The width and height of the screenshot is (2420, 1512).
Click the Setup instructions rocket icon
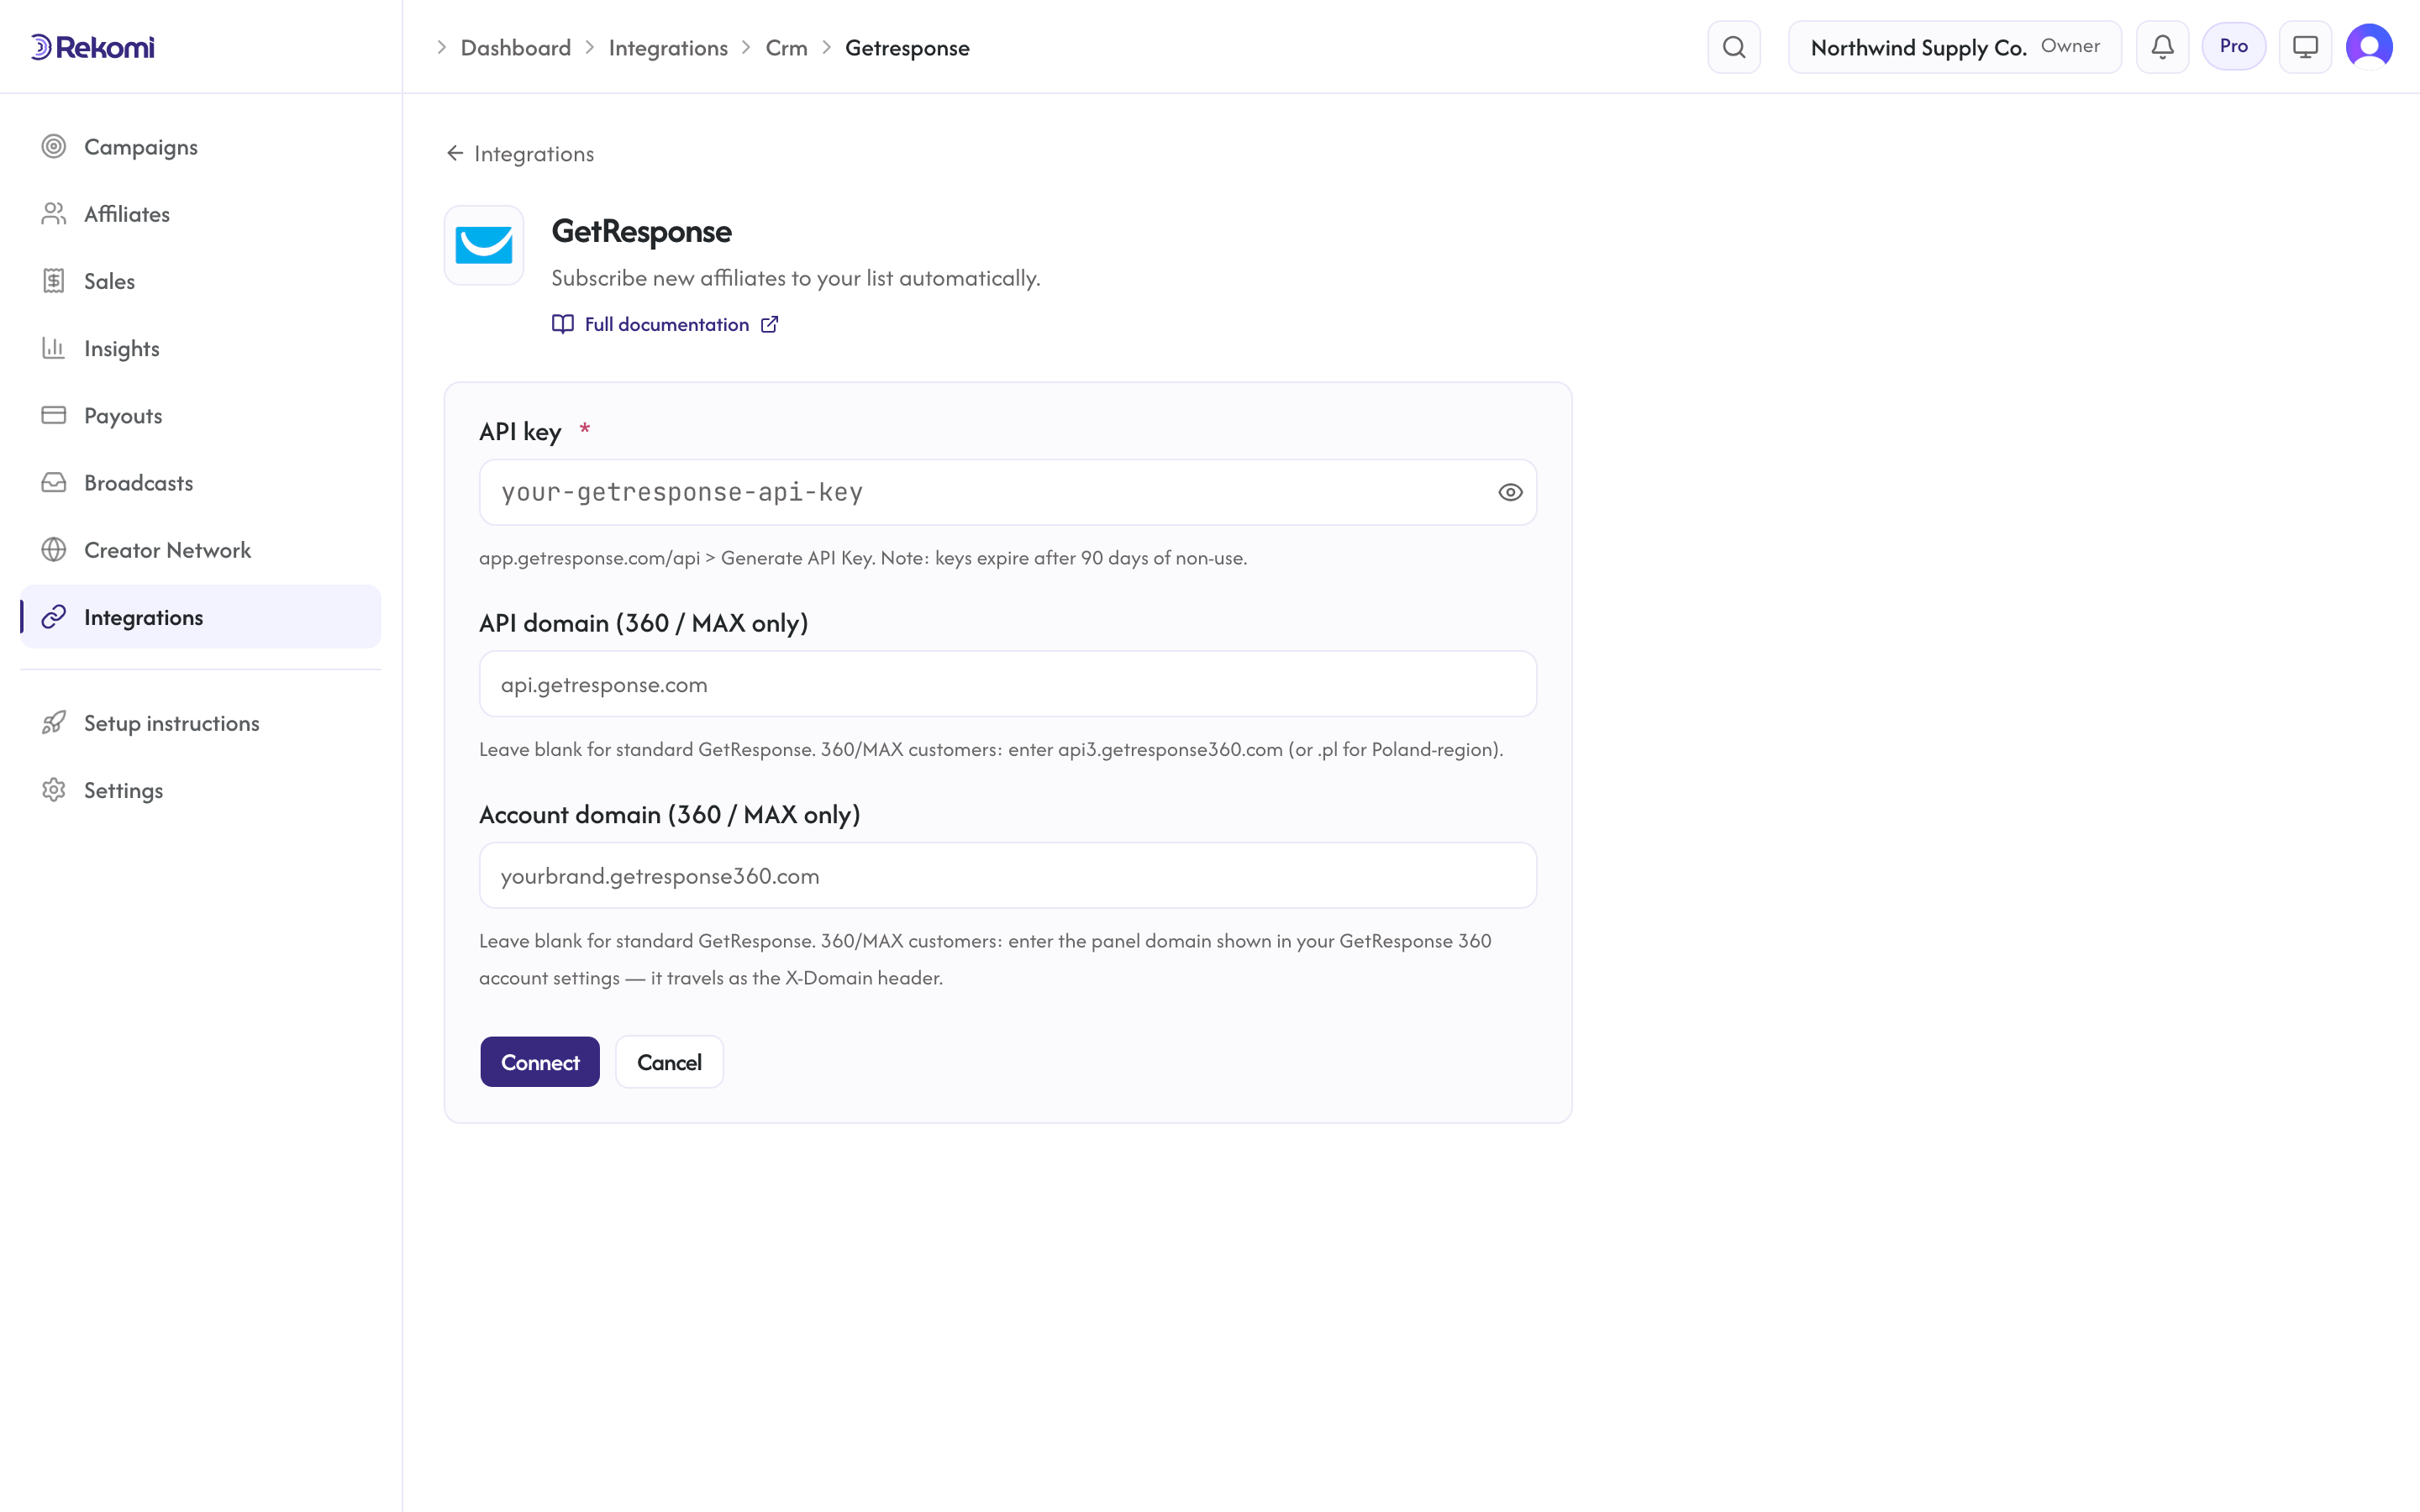[54, 723]
